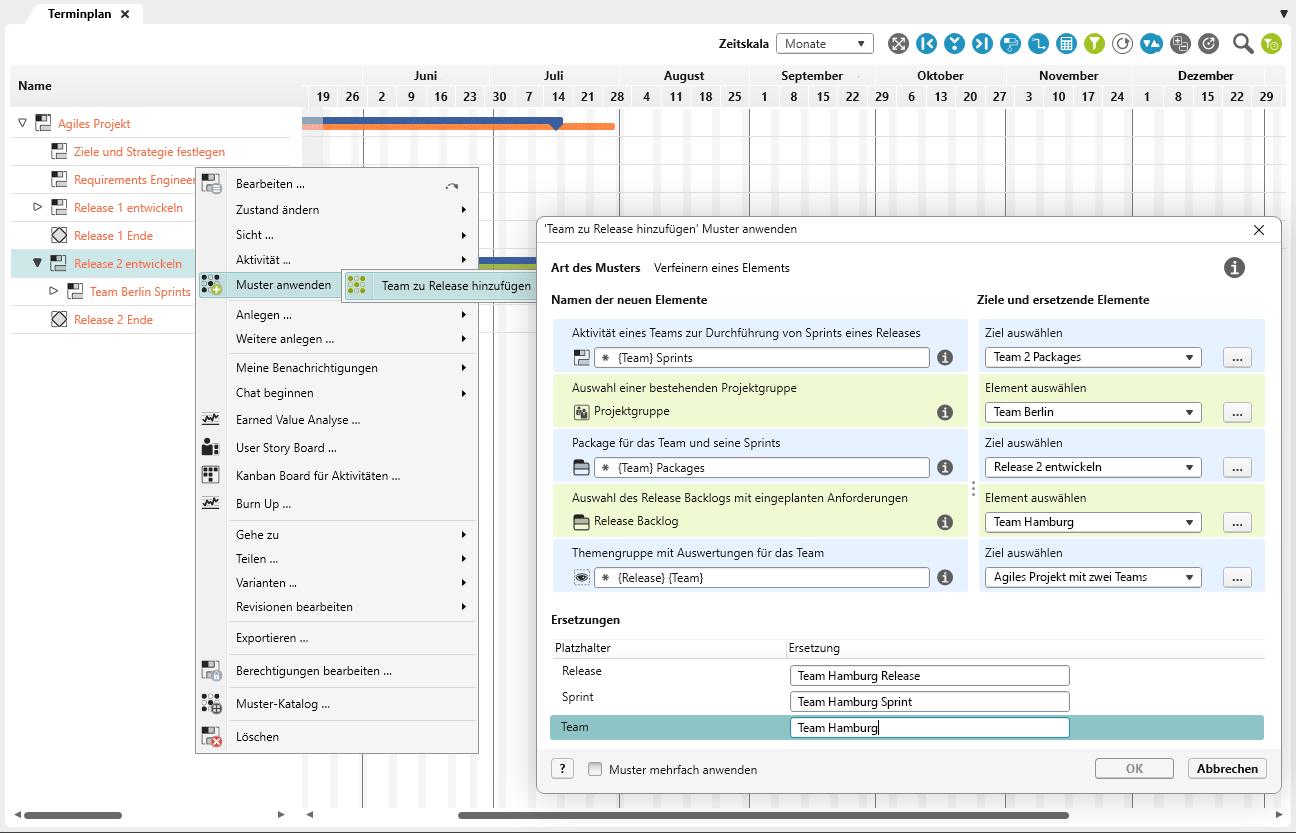Click the Abbrechen button

(x=1227, y=768)
